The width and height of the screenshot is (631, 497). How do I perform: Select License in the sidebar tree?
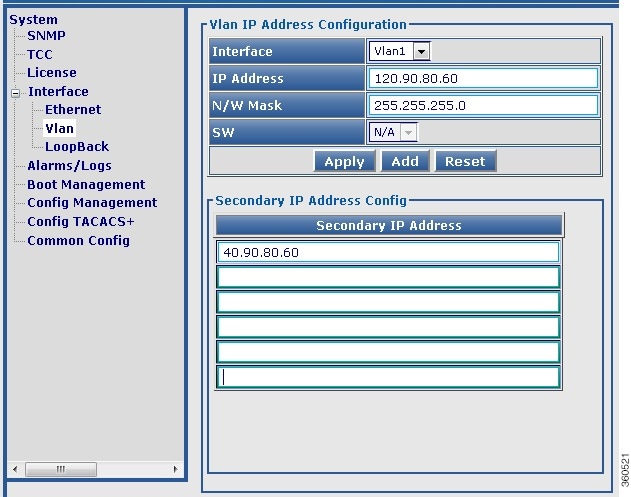52,72
